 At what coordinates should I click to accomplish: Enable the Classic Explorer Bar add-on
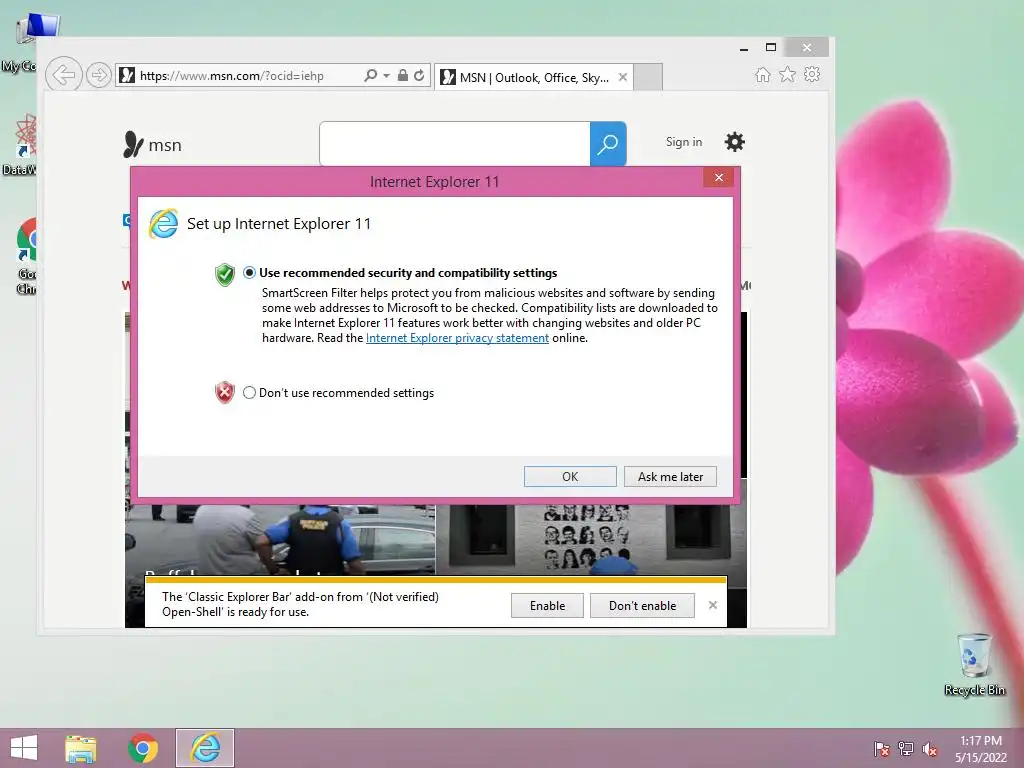(x=547, y=605)
